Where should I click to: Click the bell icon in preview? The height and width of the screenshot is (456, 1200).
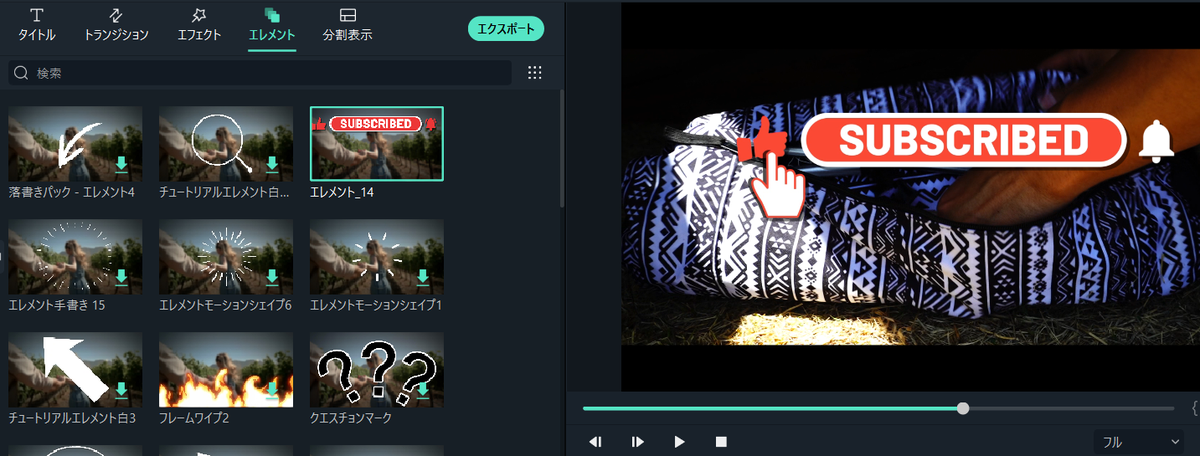coord(1158,141)
